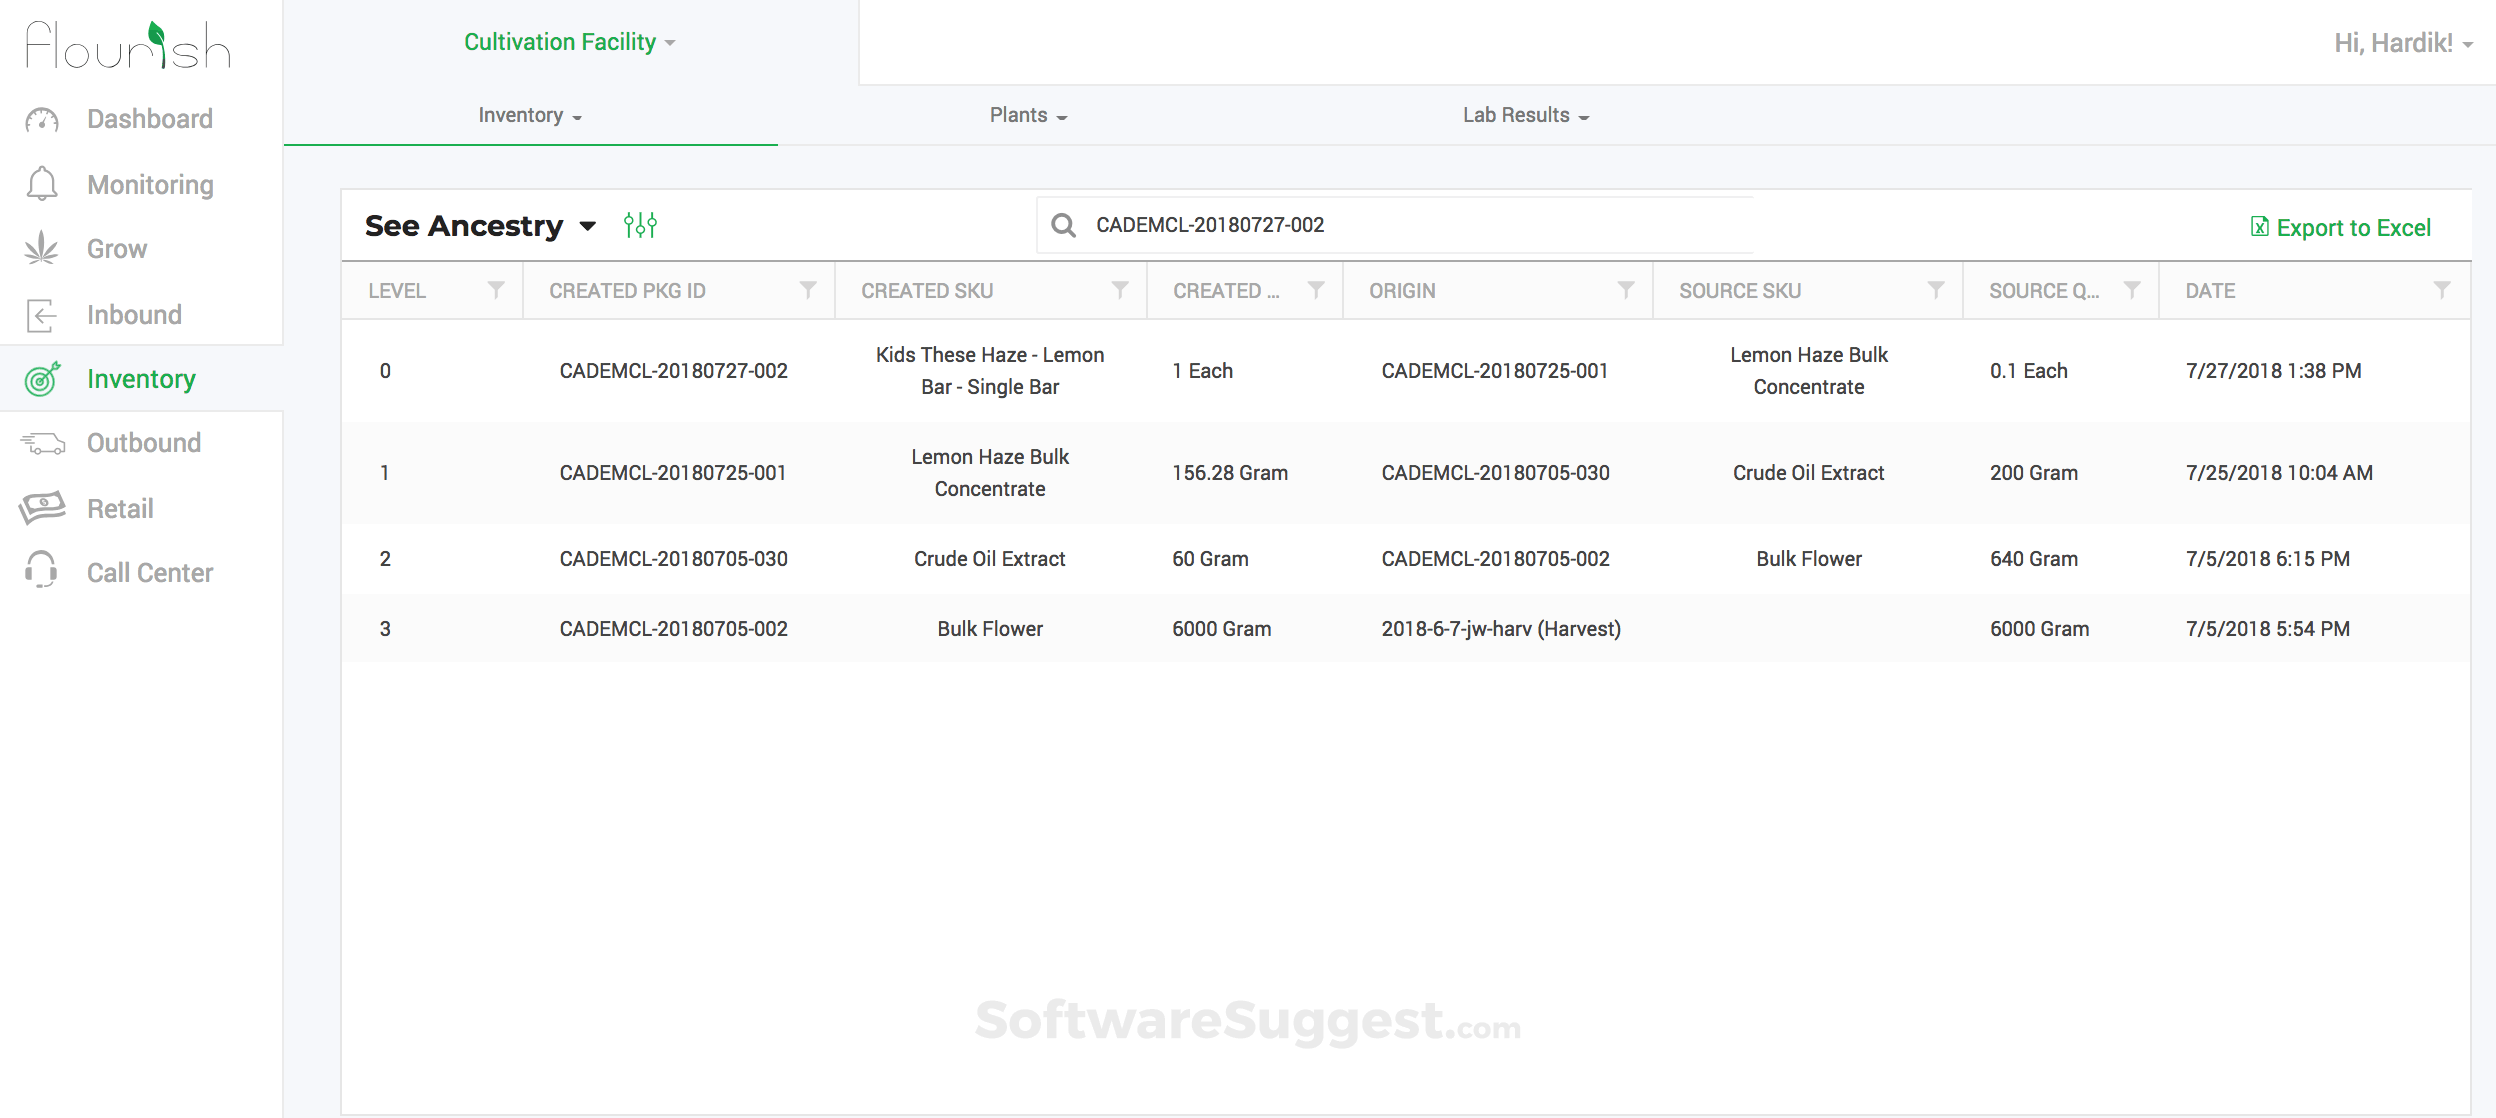Open filter on ORIGIN column

click(x=1626, y=290)
